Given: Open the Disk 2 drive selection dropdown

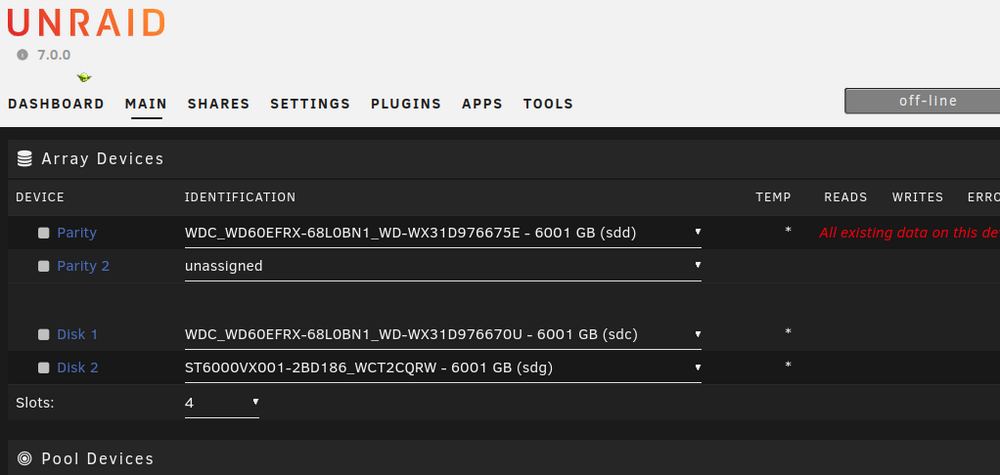Looking at the screenshot, I should (x=443, y=367).
